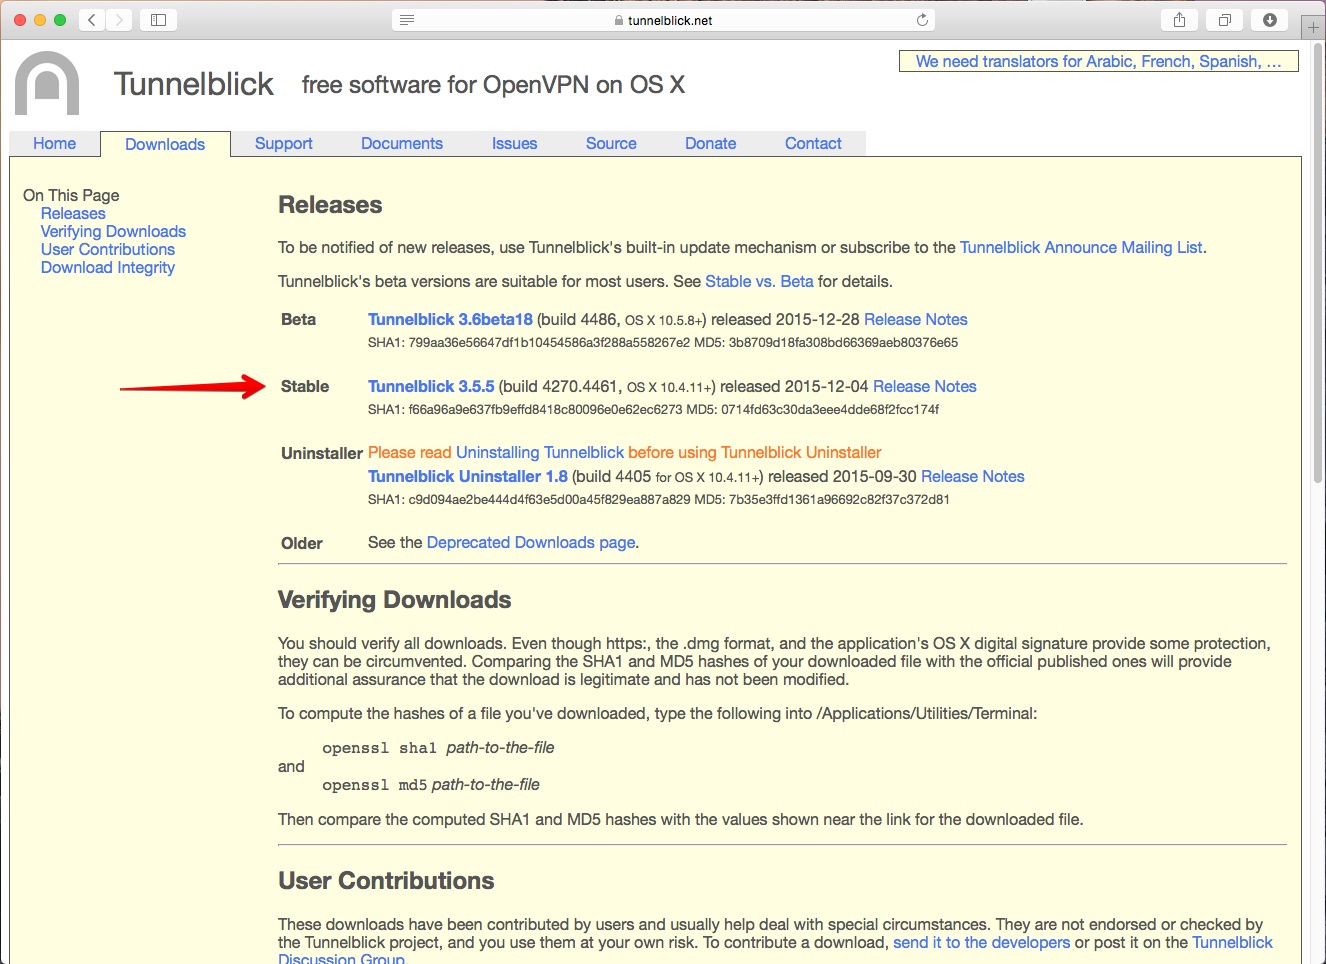Click the translators needed banner
Image resolution: width=1326 pixels, height=964 pixels.
pyautogui.click(x=1098, y=62)
